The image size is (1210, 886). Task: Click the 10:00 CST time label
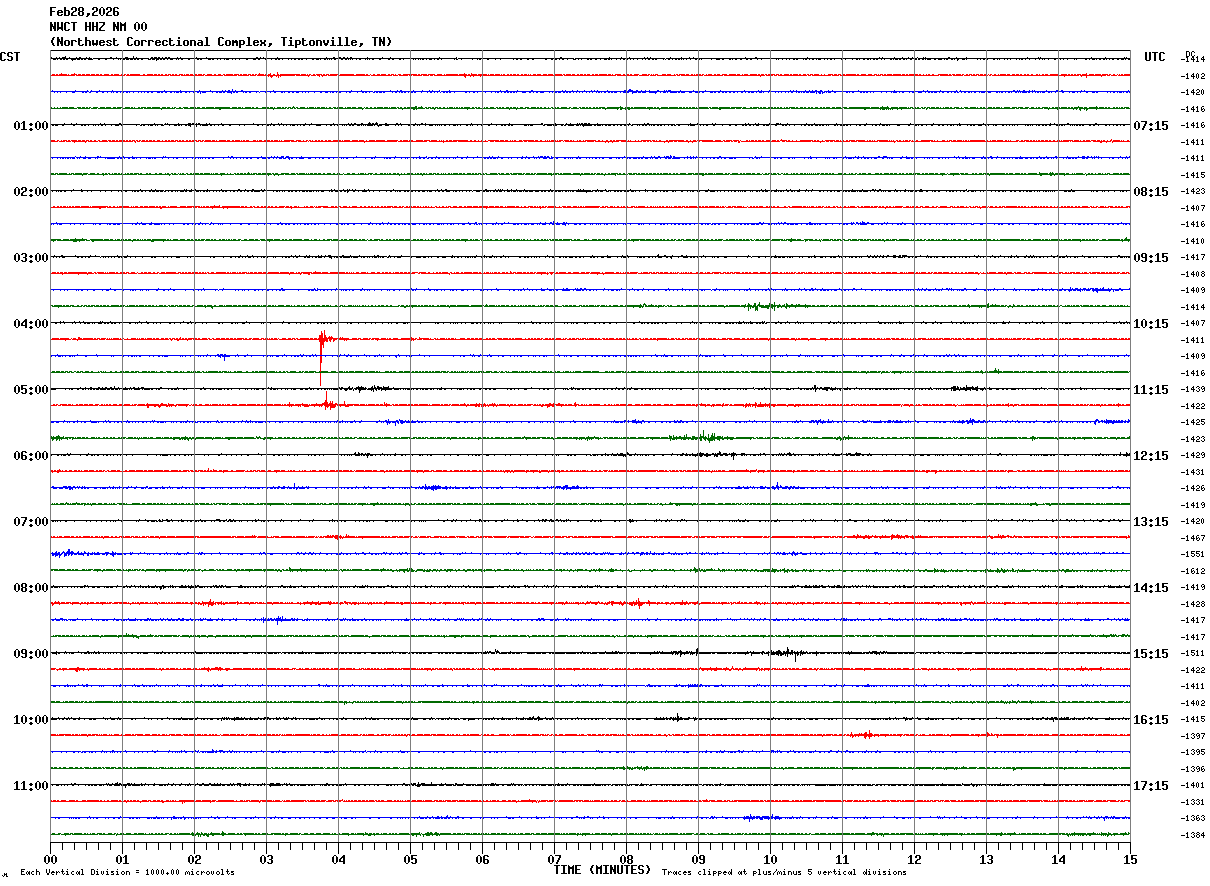click(31, 720)
